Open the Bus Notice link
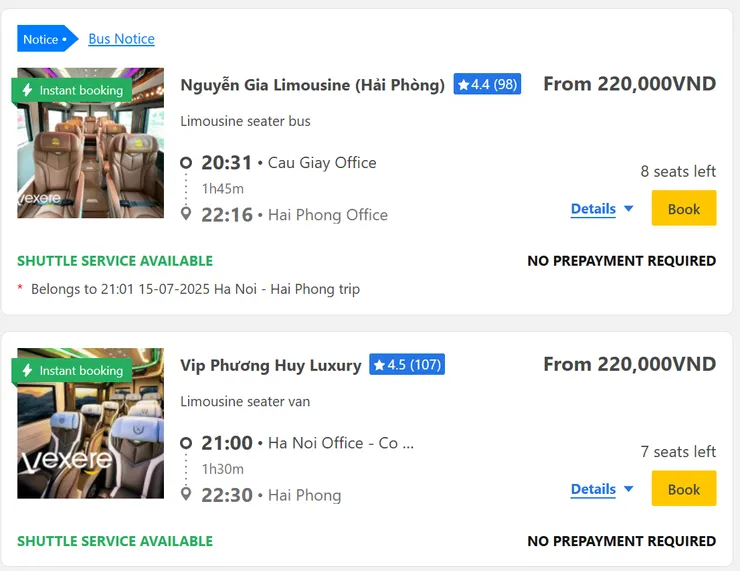The image size is (740, 571). [121, 39]
